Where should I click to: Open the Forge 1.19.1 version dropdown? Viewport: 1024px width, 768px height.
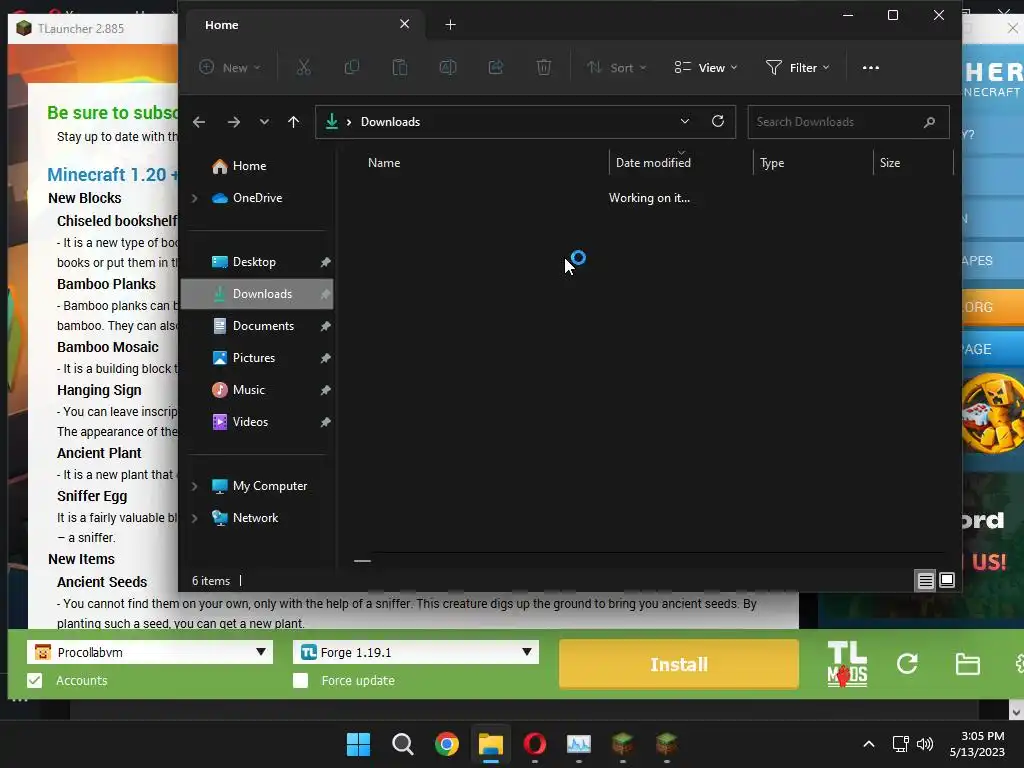click(x=415, y=652)
